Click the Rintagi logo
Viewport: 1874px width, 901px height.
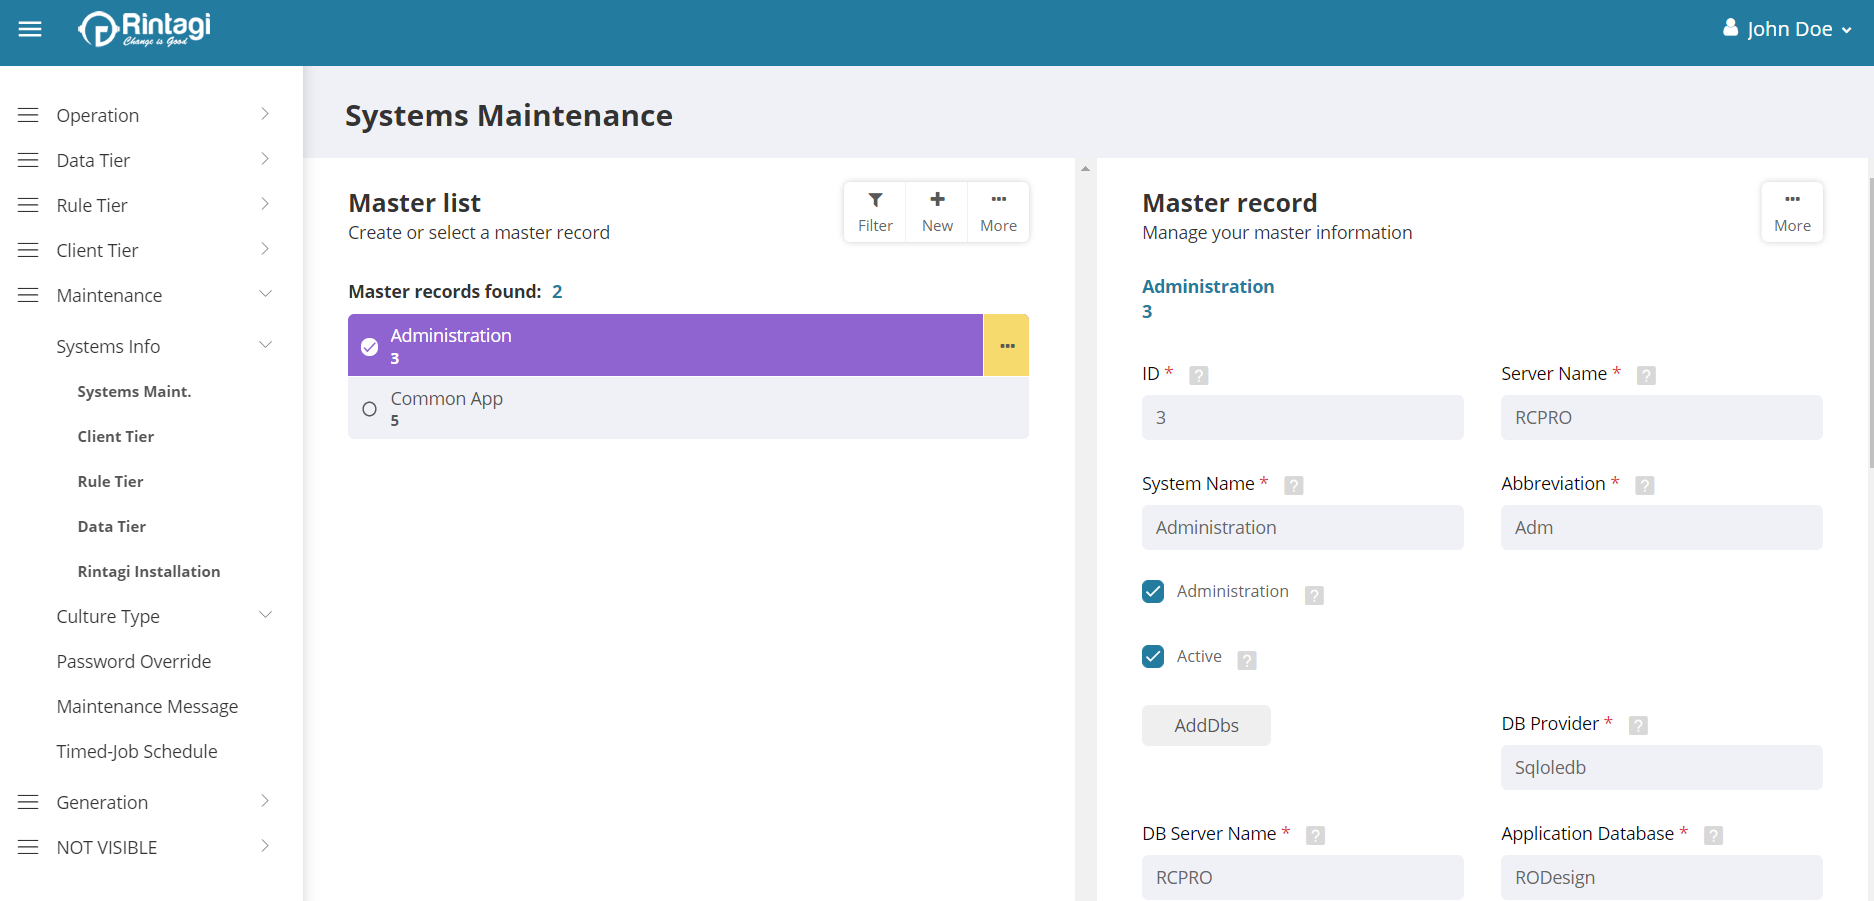tap(145, 29)
